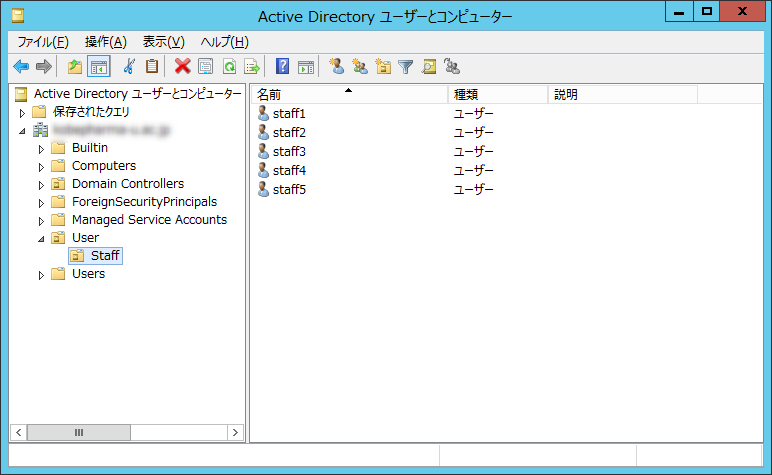
Task: Open Properties using the toolbar icon
Action: [205, 66]
